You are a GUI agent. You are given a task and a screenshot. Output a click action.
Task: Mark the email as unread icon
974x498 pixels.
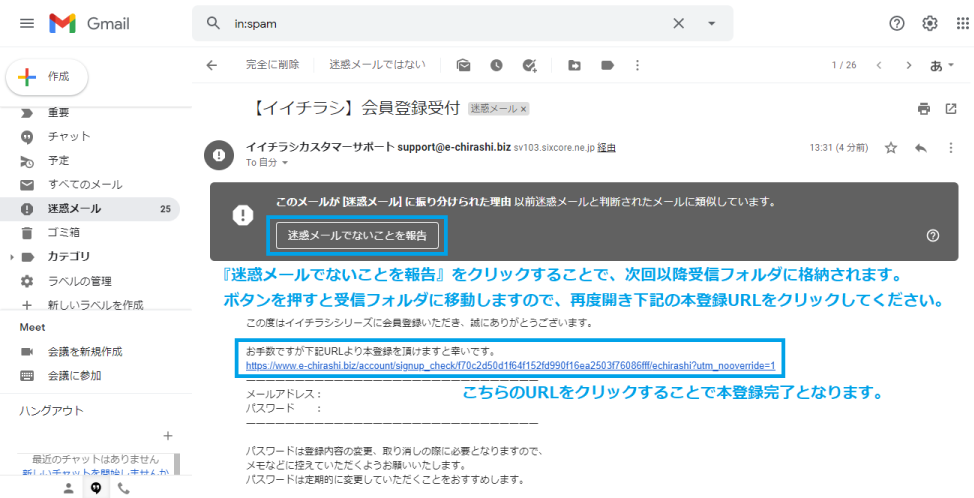[463, 65]
